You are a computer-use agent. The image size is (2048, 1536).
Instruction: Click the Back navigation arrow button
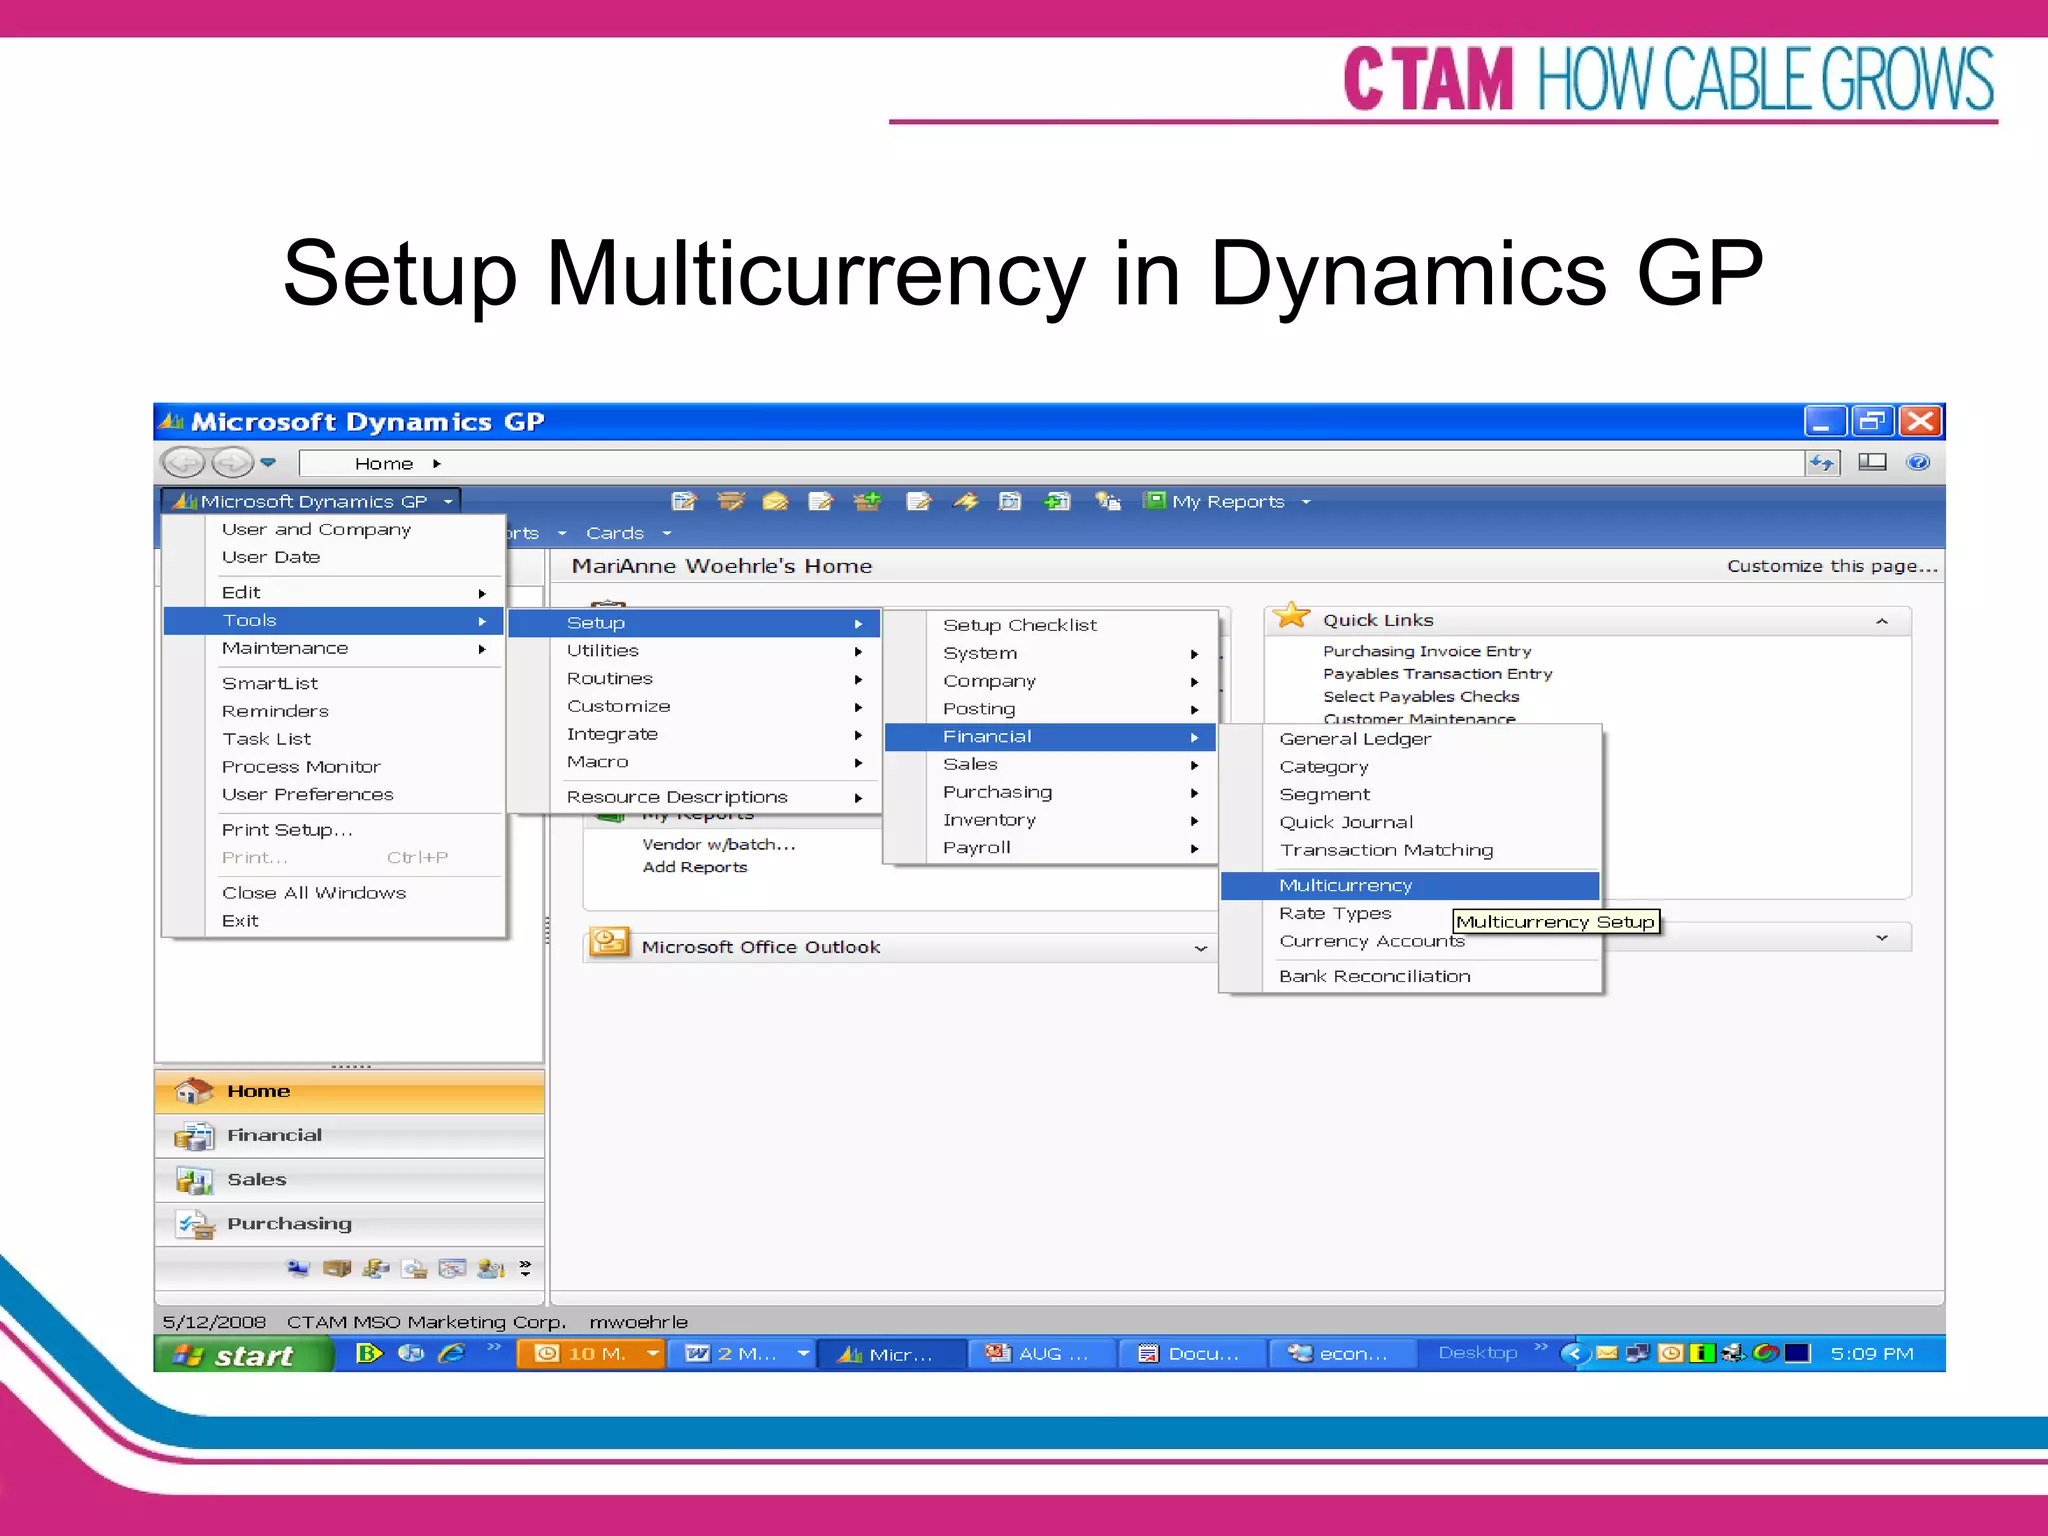[x=183, y=462]
